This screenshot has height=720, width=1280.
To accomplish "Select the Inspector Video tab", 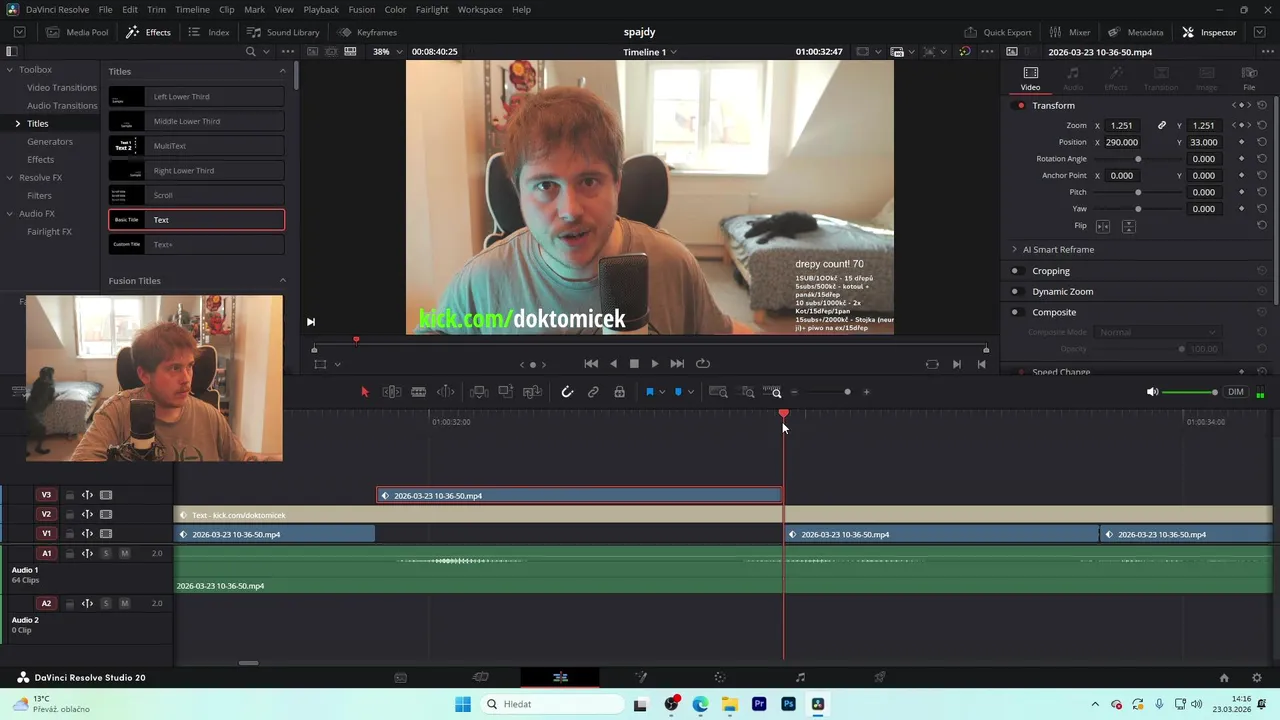I will click(1030, 79).
